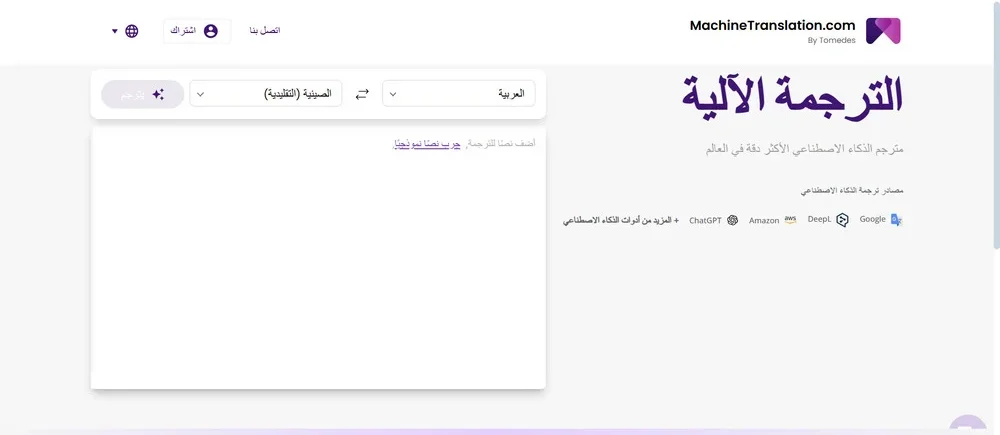Click the مترجم الذكاء الاصطناعي الأكثر دقة tagline

(x=805, y=149)
